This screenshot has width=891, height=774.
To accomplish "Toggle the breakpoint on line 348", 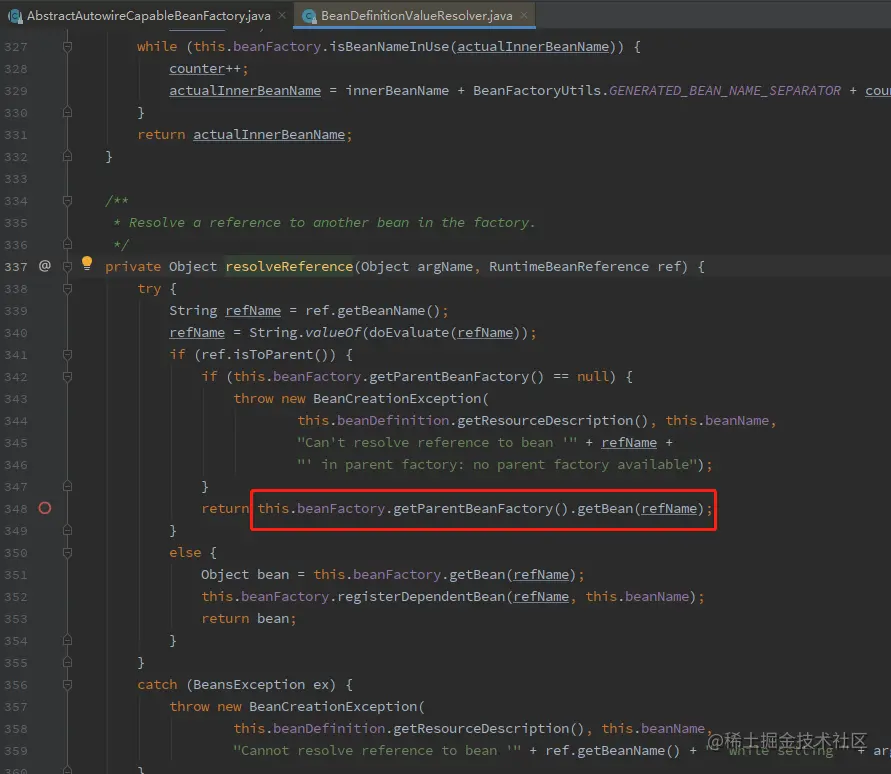I will tap(45, 508).
